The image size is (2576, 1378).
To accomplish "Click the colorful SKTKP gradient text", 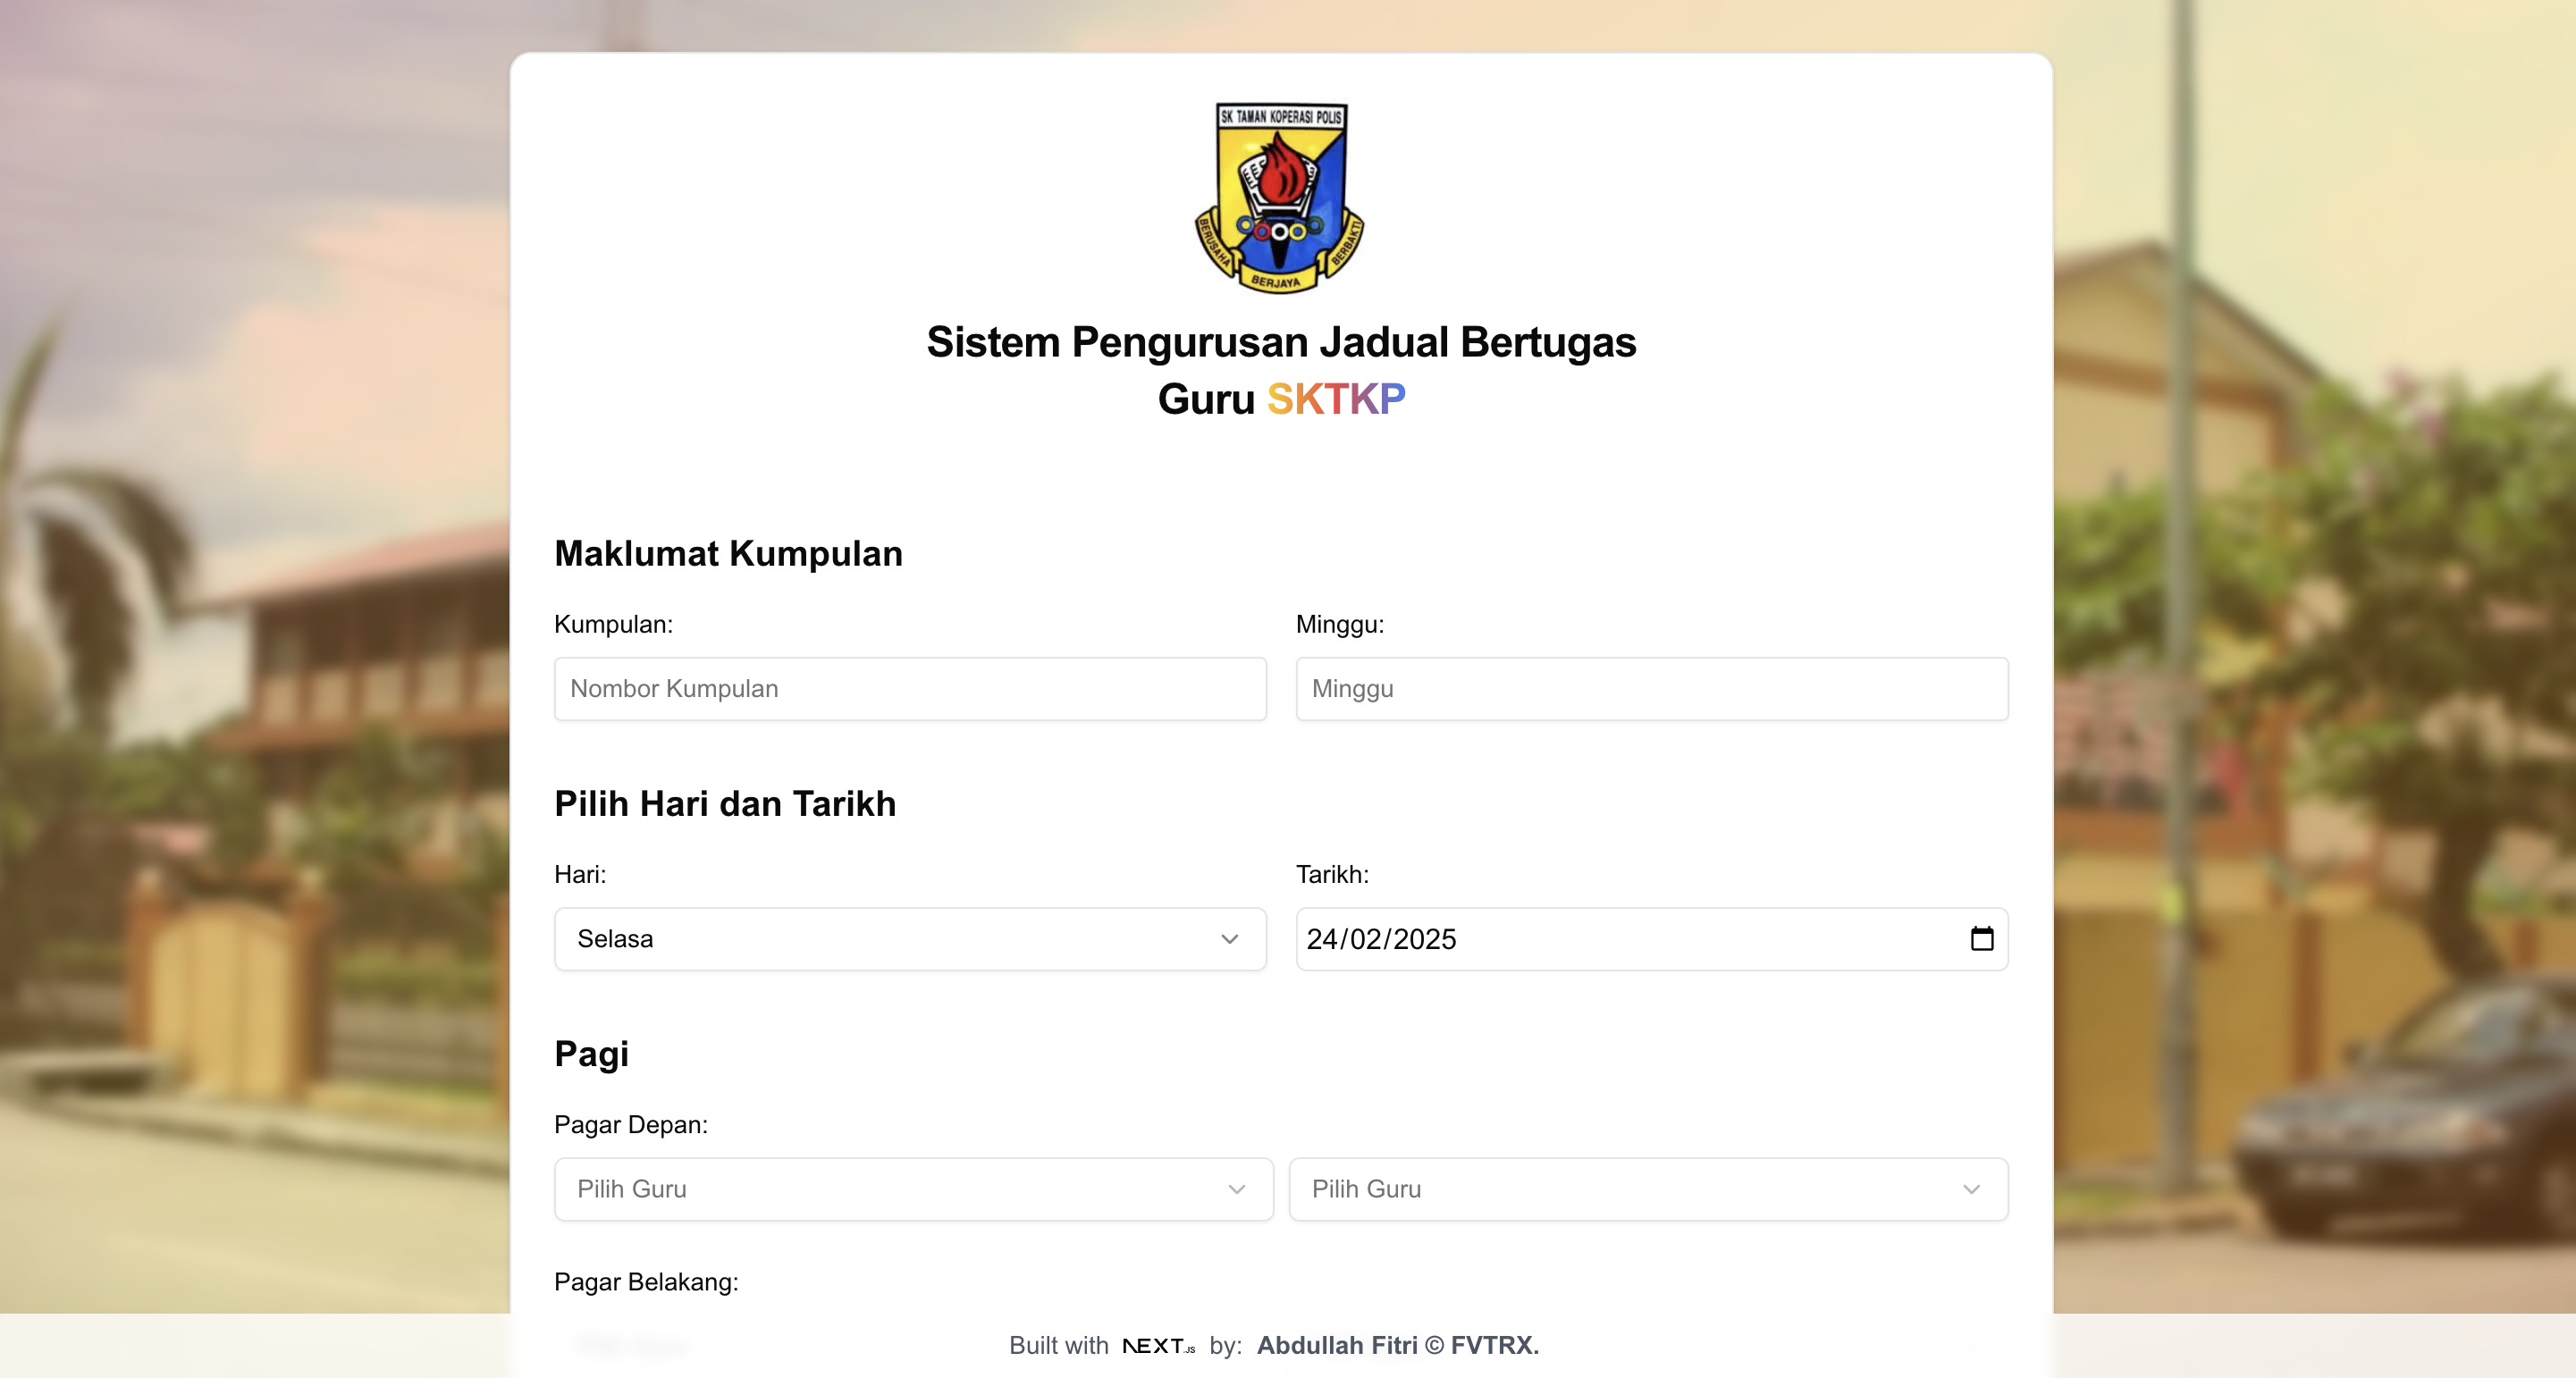I will pos(1335,399).
